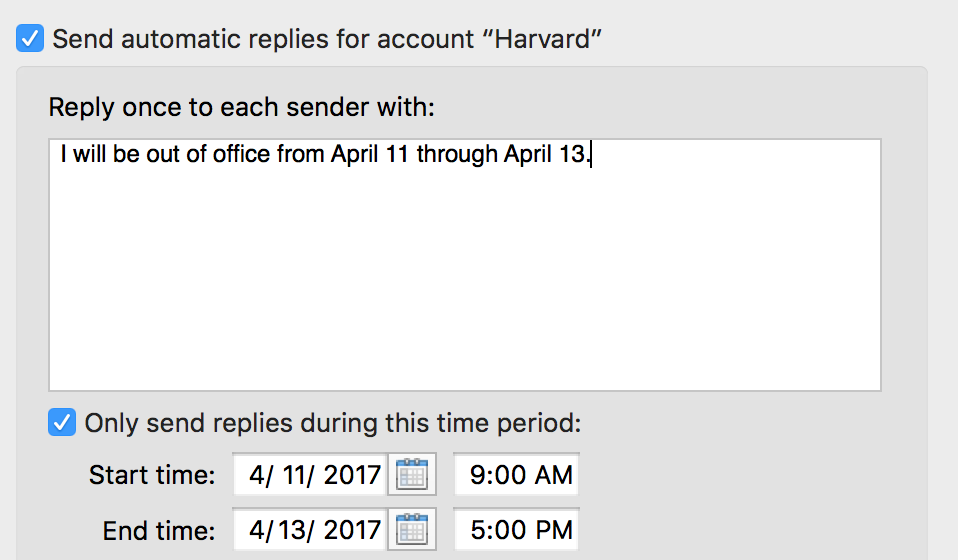Viewport: 958px width, 560px height.
Task: Select the month 4 in the End time date
Action: pyautogui.click(x=256, y=530)
